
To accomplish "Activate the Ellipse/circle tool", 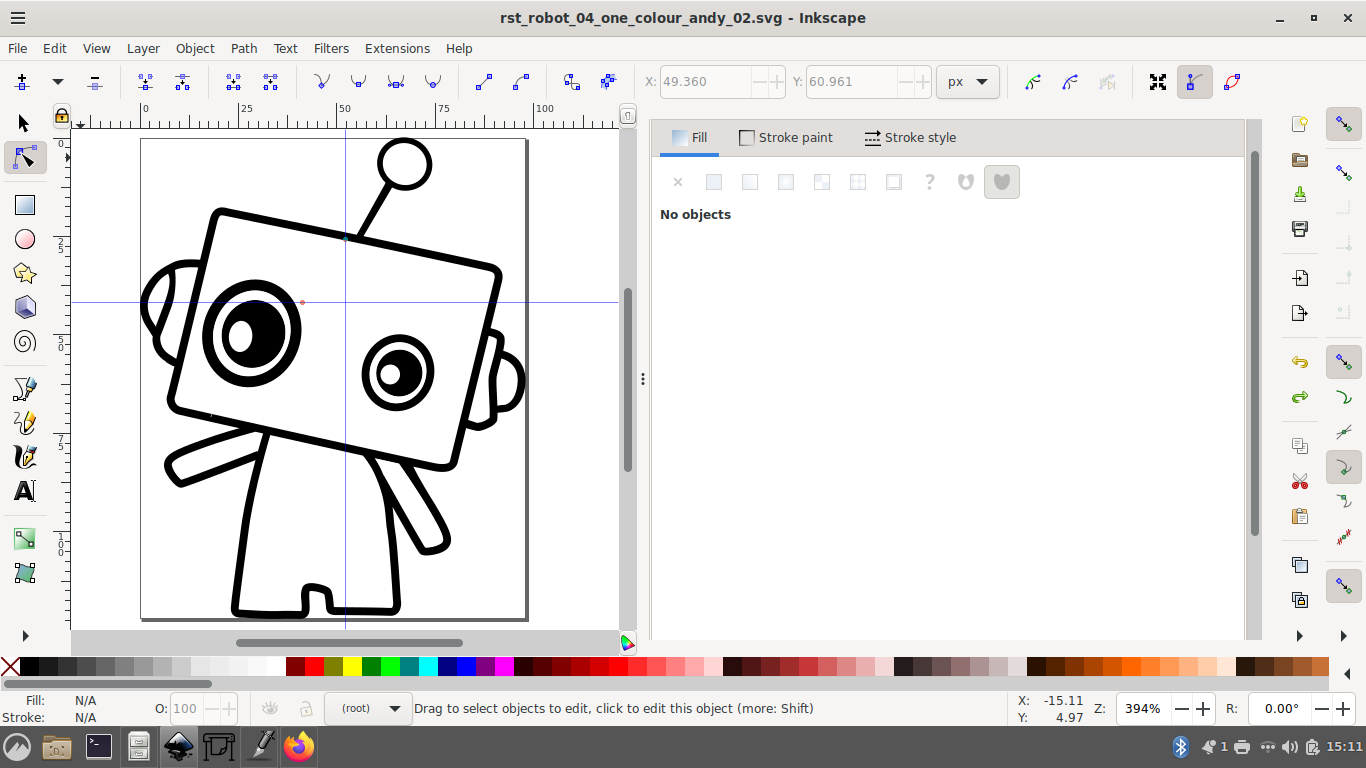I will click(24, 238).
